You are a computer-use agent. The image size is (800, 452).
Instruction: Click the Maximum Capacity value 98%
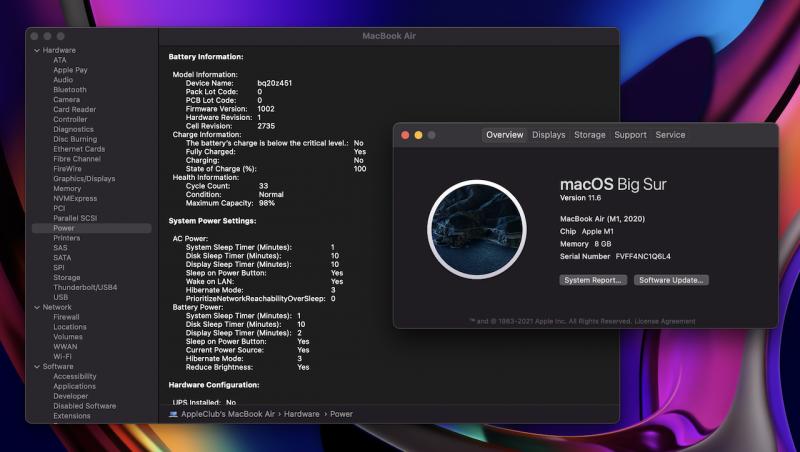(x=266, y=203)
